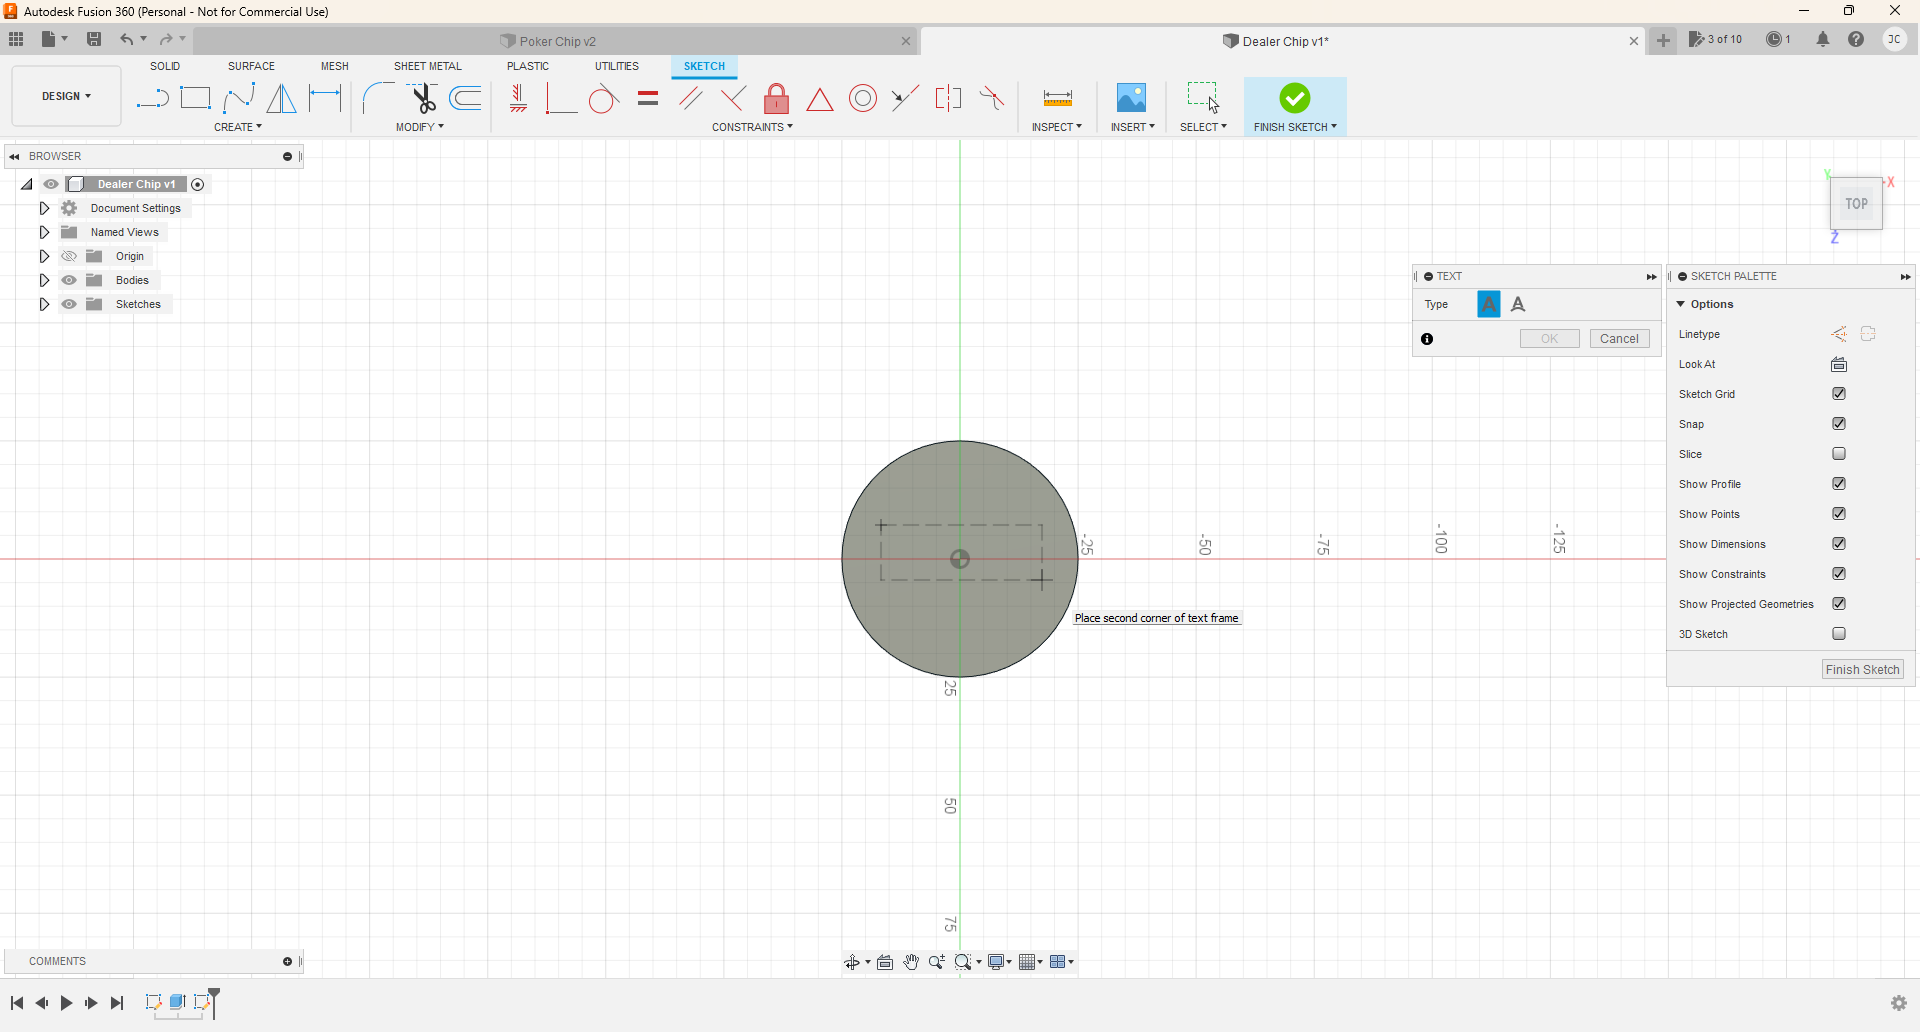
Task: Open the SHEET METAL tab
Action: [x=427, y=66]
